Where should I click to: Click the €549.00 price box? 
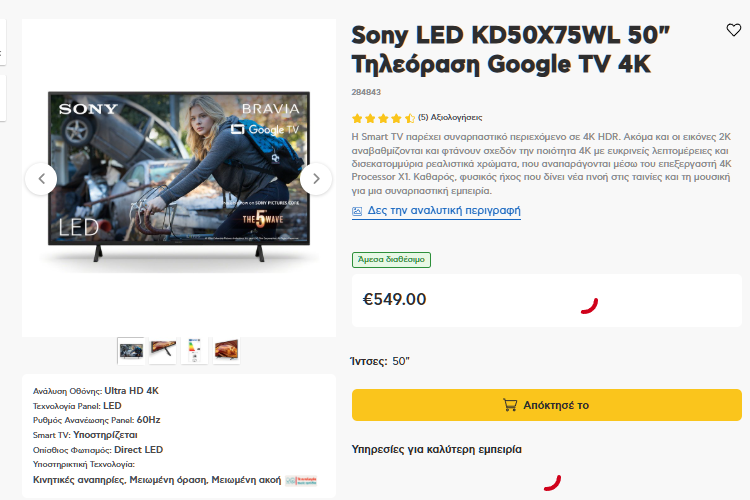pyautogui.click(x=547, y=300)
